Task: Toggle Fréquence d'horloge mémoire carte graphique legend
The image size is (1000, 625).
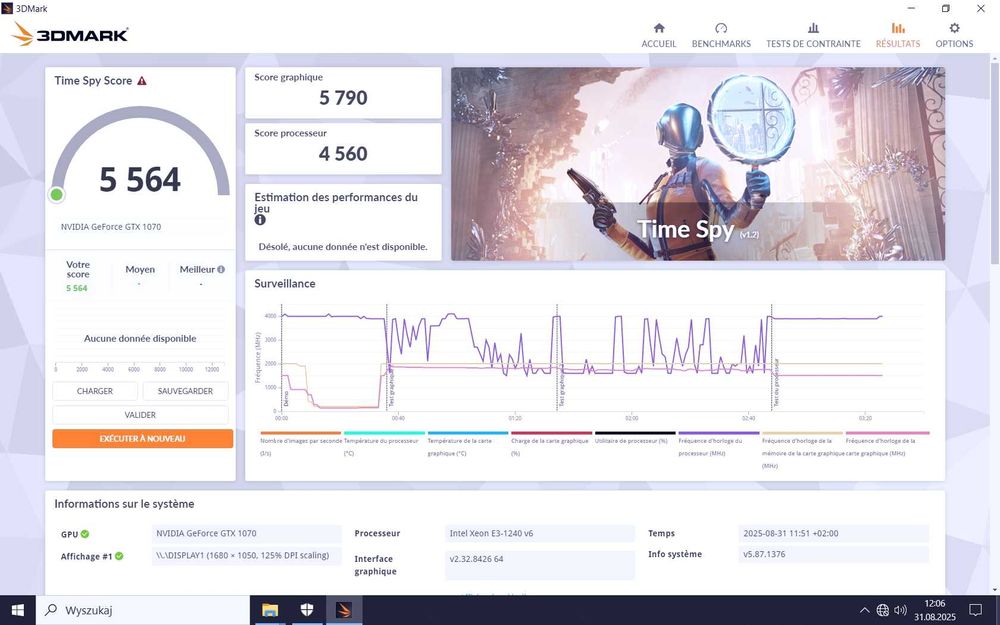Action: [802, 452]
